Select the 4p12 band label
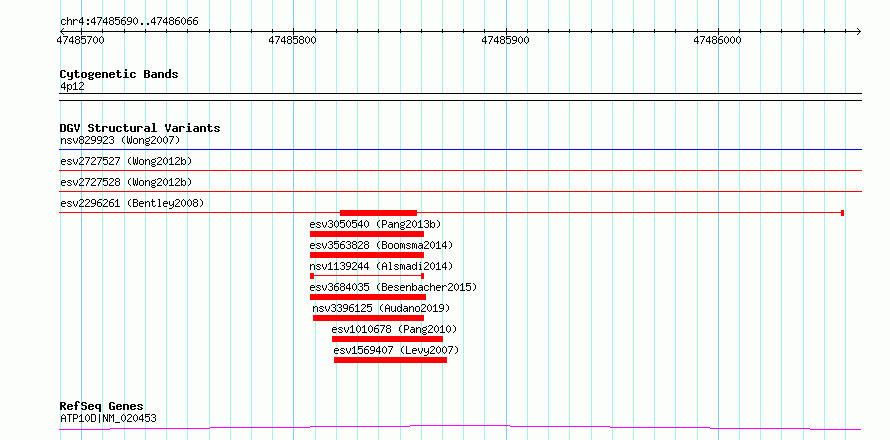Viewport: 890px width, 440px height. click(72, 86)
